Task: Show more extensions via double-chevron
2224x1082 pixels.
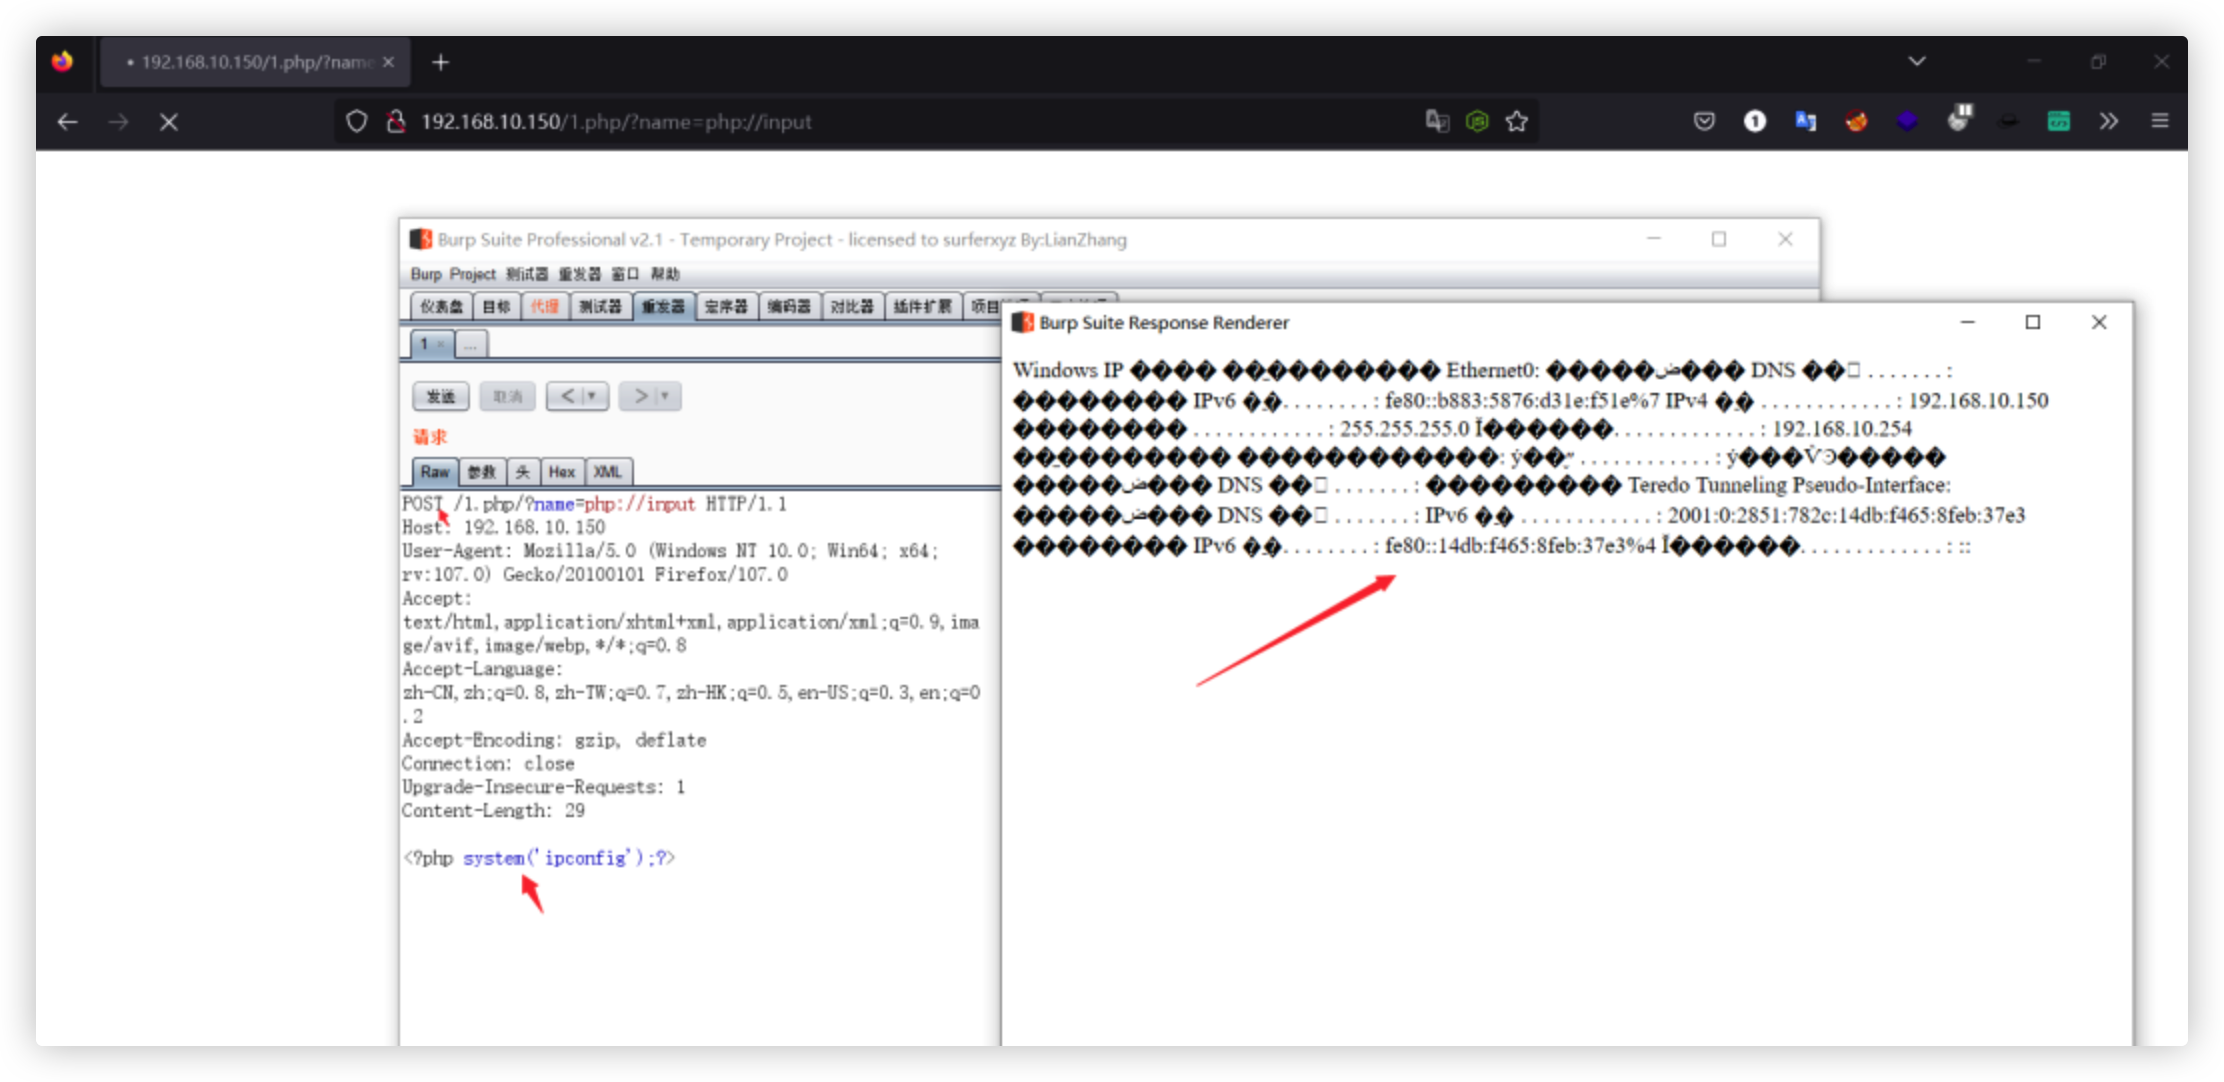Action: [2109, 121]
